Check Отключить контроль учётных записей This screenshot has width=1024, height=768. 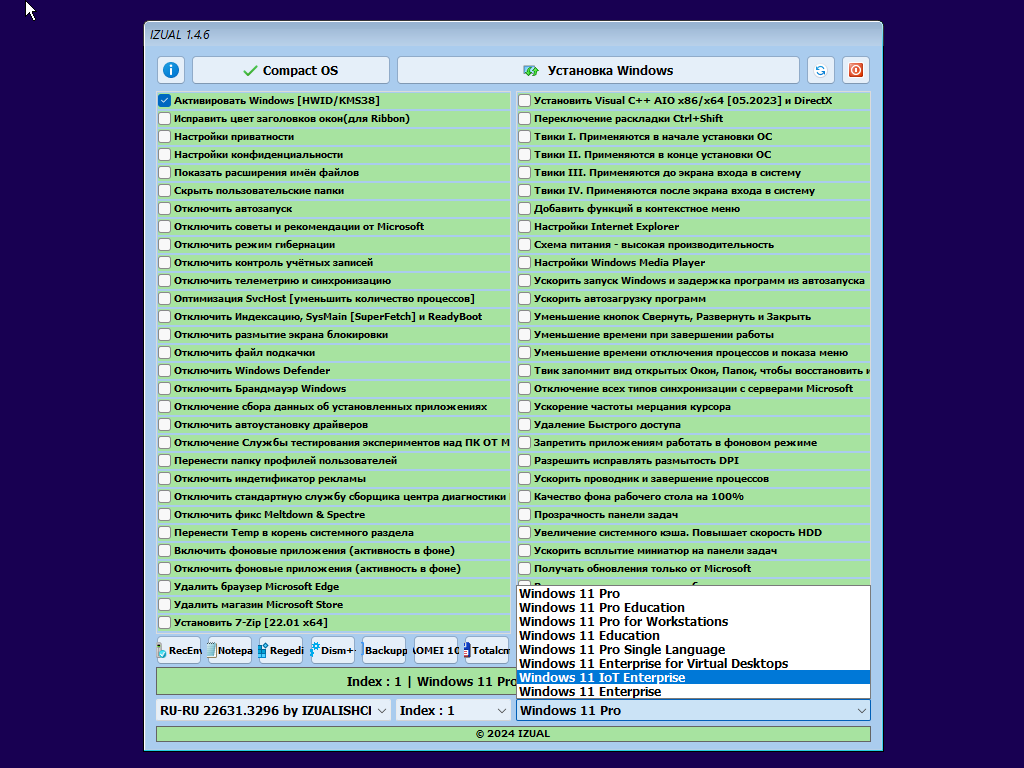[x=165, y=263]
